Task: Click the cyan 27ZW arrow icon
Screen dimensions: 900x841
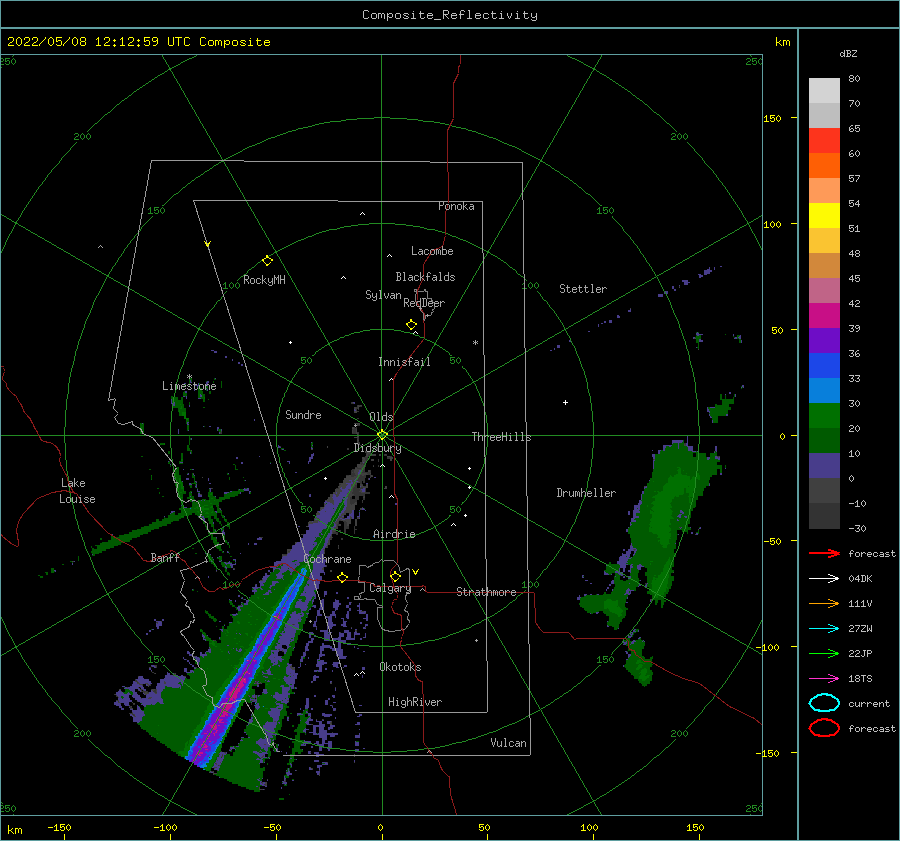Action: pyautogui.click(x=824, y=629)
